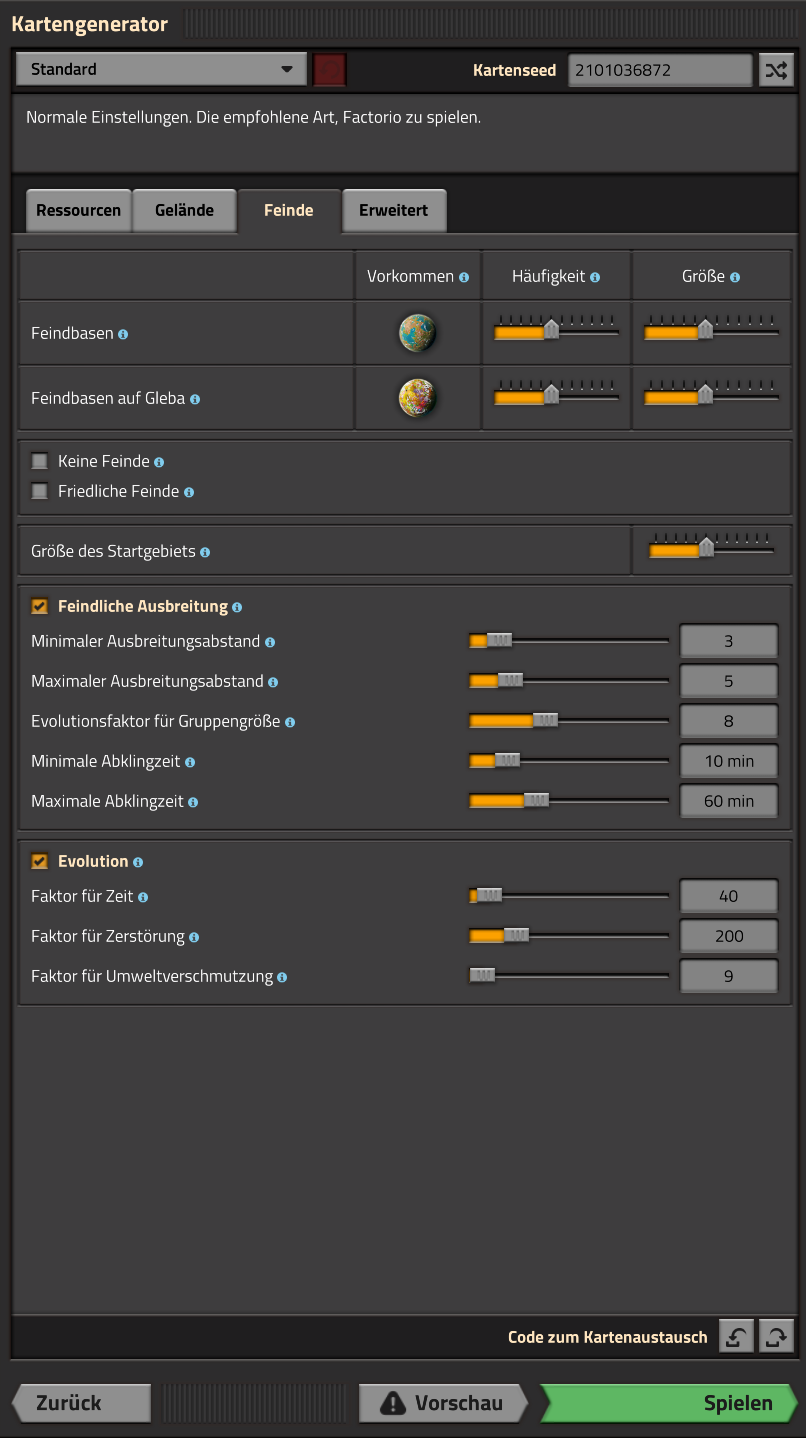Click info icon next to Evolution heading
The image size is (806, 1438).
click(138, 862)
